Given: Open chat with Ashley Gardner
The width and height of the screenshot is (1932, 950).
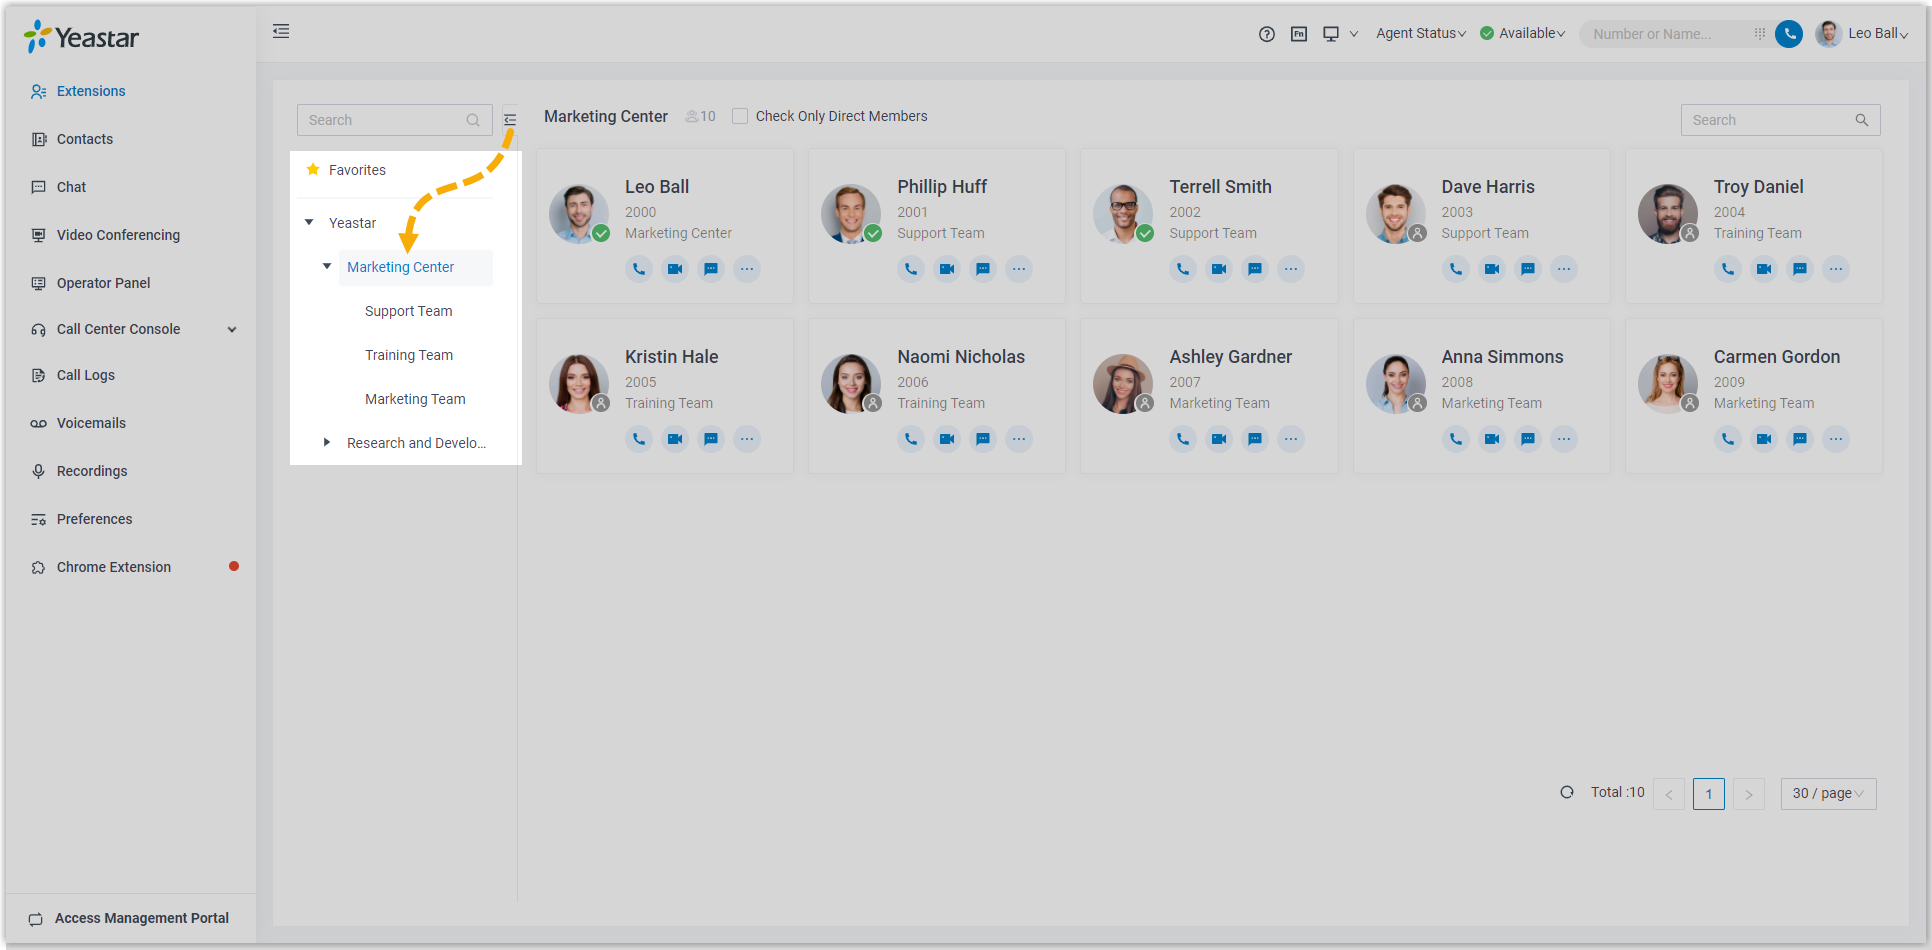Looking at the screenshot, I should 1255,439.
